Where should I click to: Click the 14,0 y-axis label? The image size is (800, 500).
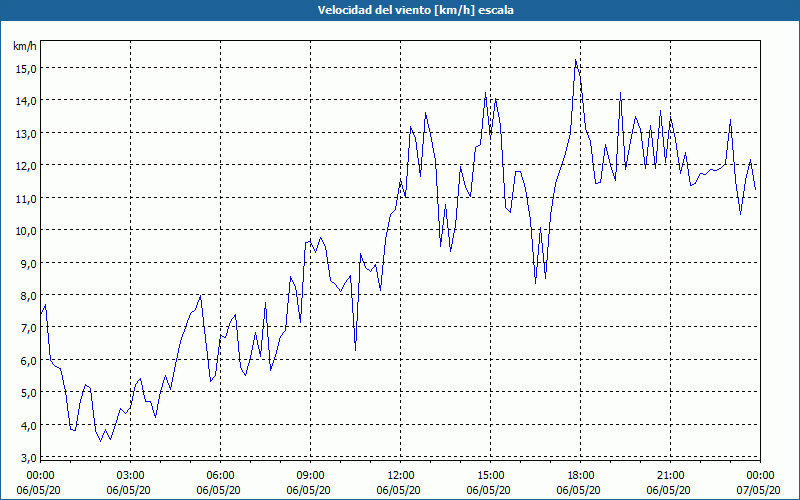(24, 101)
